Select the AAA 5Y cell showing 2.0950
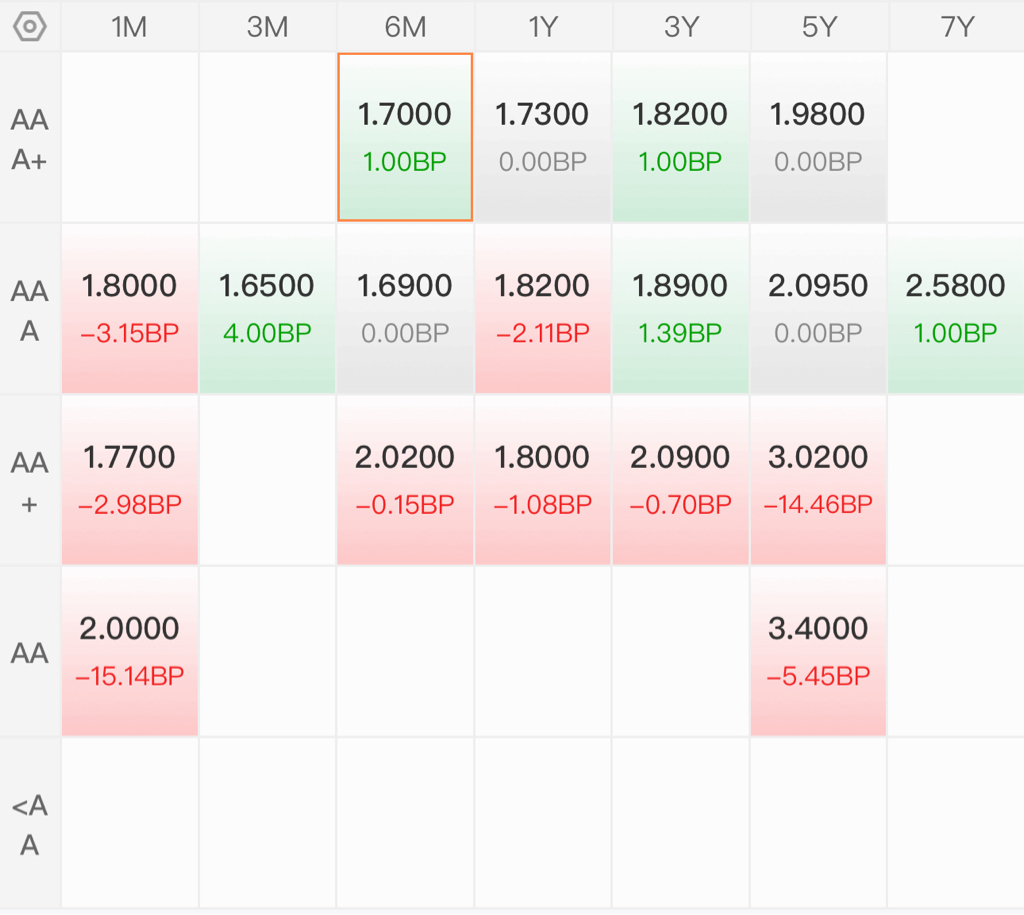This screenshot has width=1024, height=915. click(818, 308)
